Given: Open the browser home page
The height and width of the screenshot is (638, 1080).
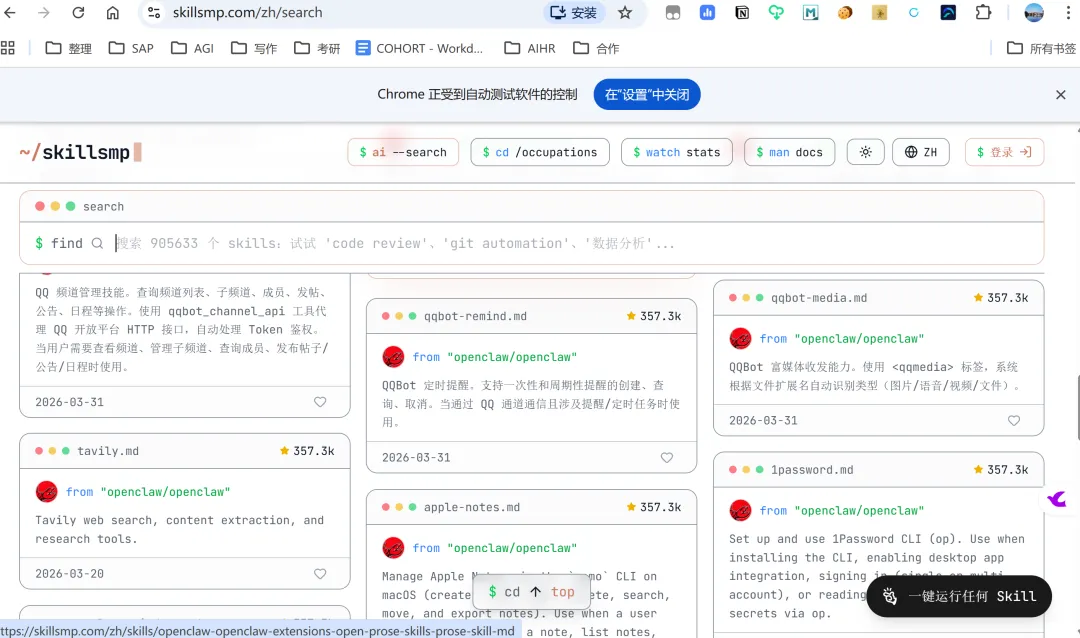Looking at the screenshot, I should point(112,12).
